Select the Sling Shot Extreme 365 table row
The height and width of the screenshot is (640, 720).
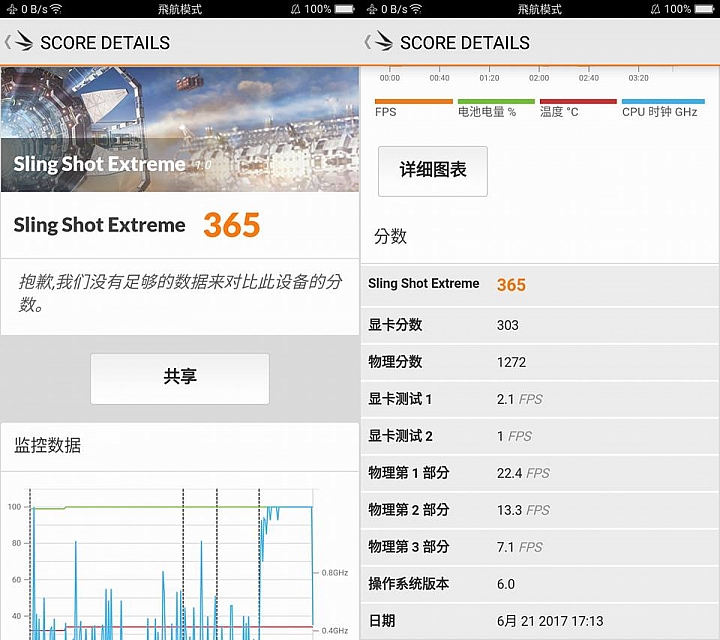[540, 285]
